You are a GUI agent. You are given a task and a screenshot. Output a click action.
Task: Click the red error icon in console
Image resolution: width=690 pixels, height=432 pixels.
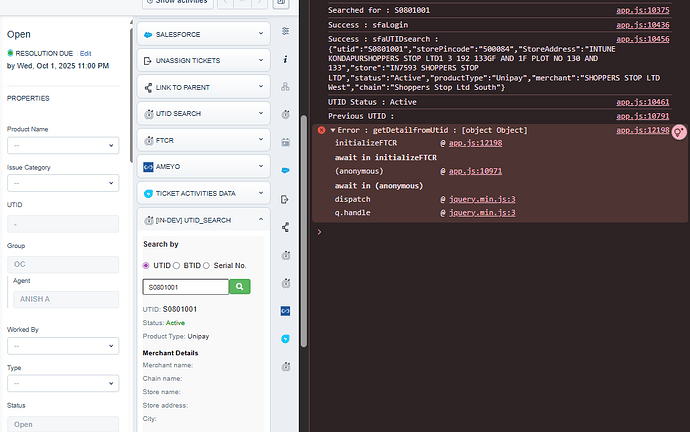coord(321,131)
